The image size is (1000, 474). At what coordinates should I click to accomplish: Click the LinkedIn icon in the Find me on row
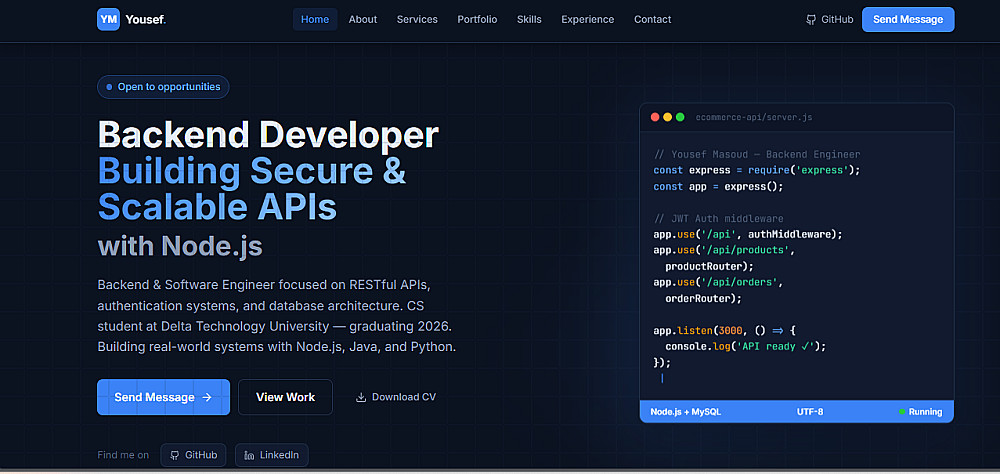250,455
